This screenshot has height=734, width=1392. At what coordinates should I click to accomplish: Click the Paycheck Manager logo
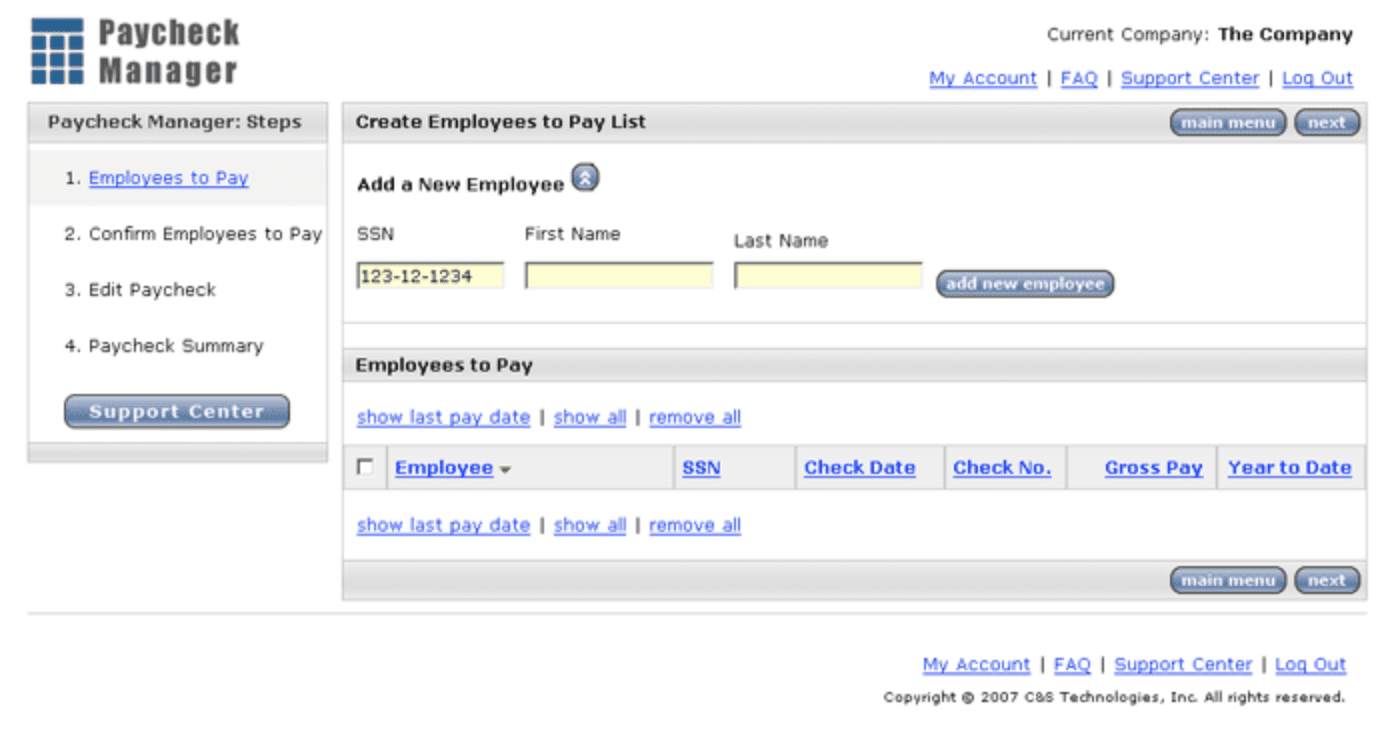pyautogui.click(x=135, y=47)
